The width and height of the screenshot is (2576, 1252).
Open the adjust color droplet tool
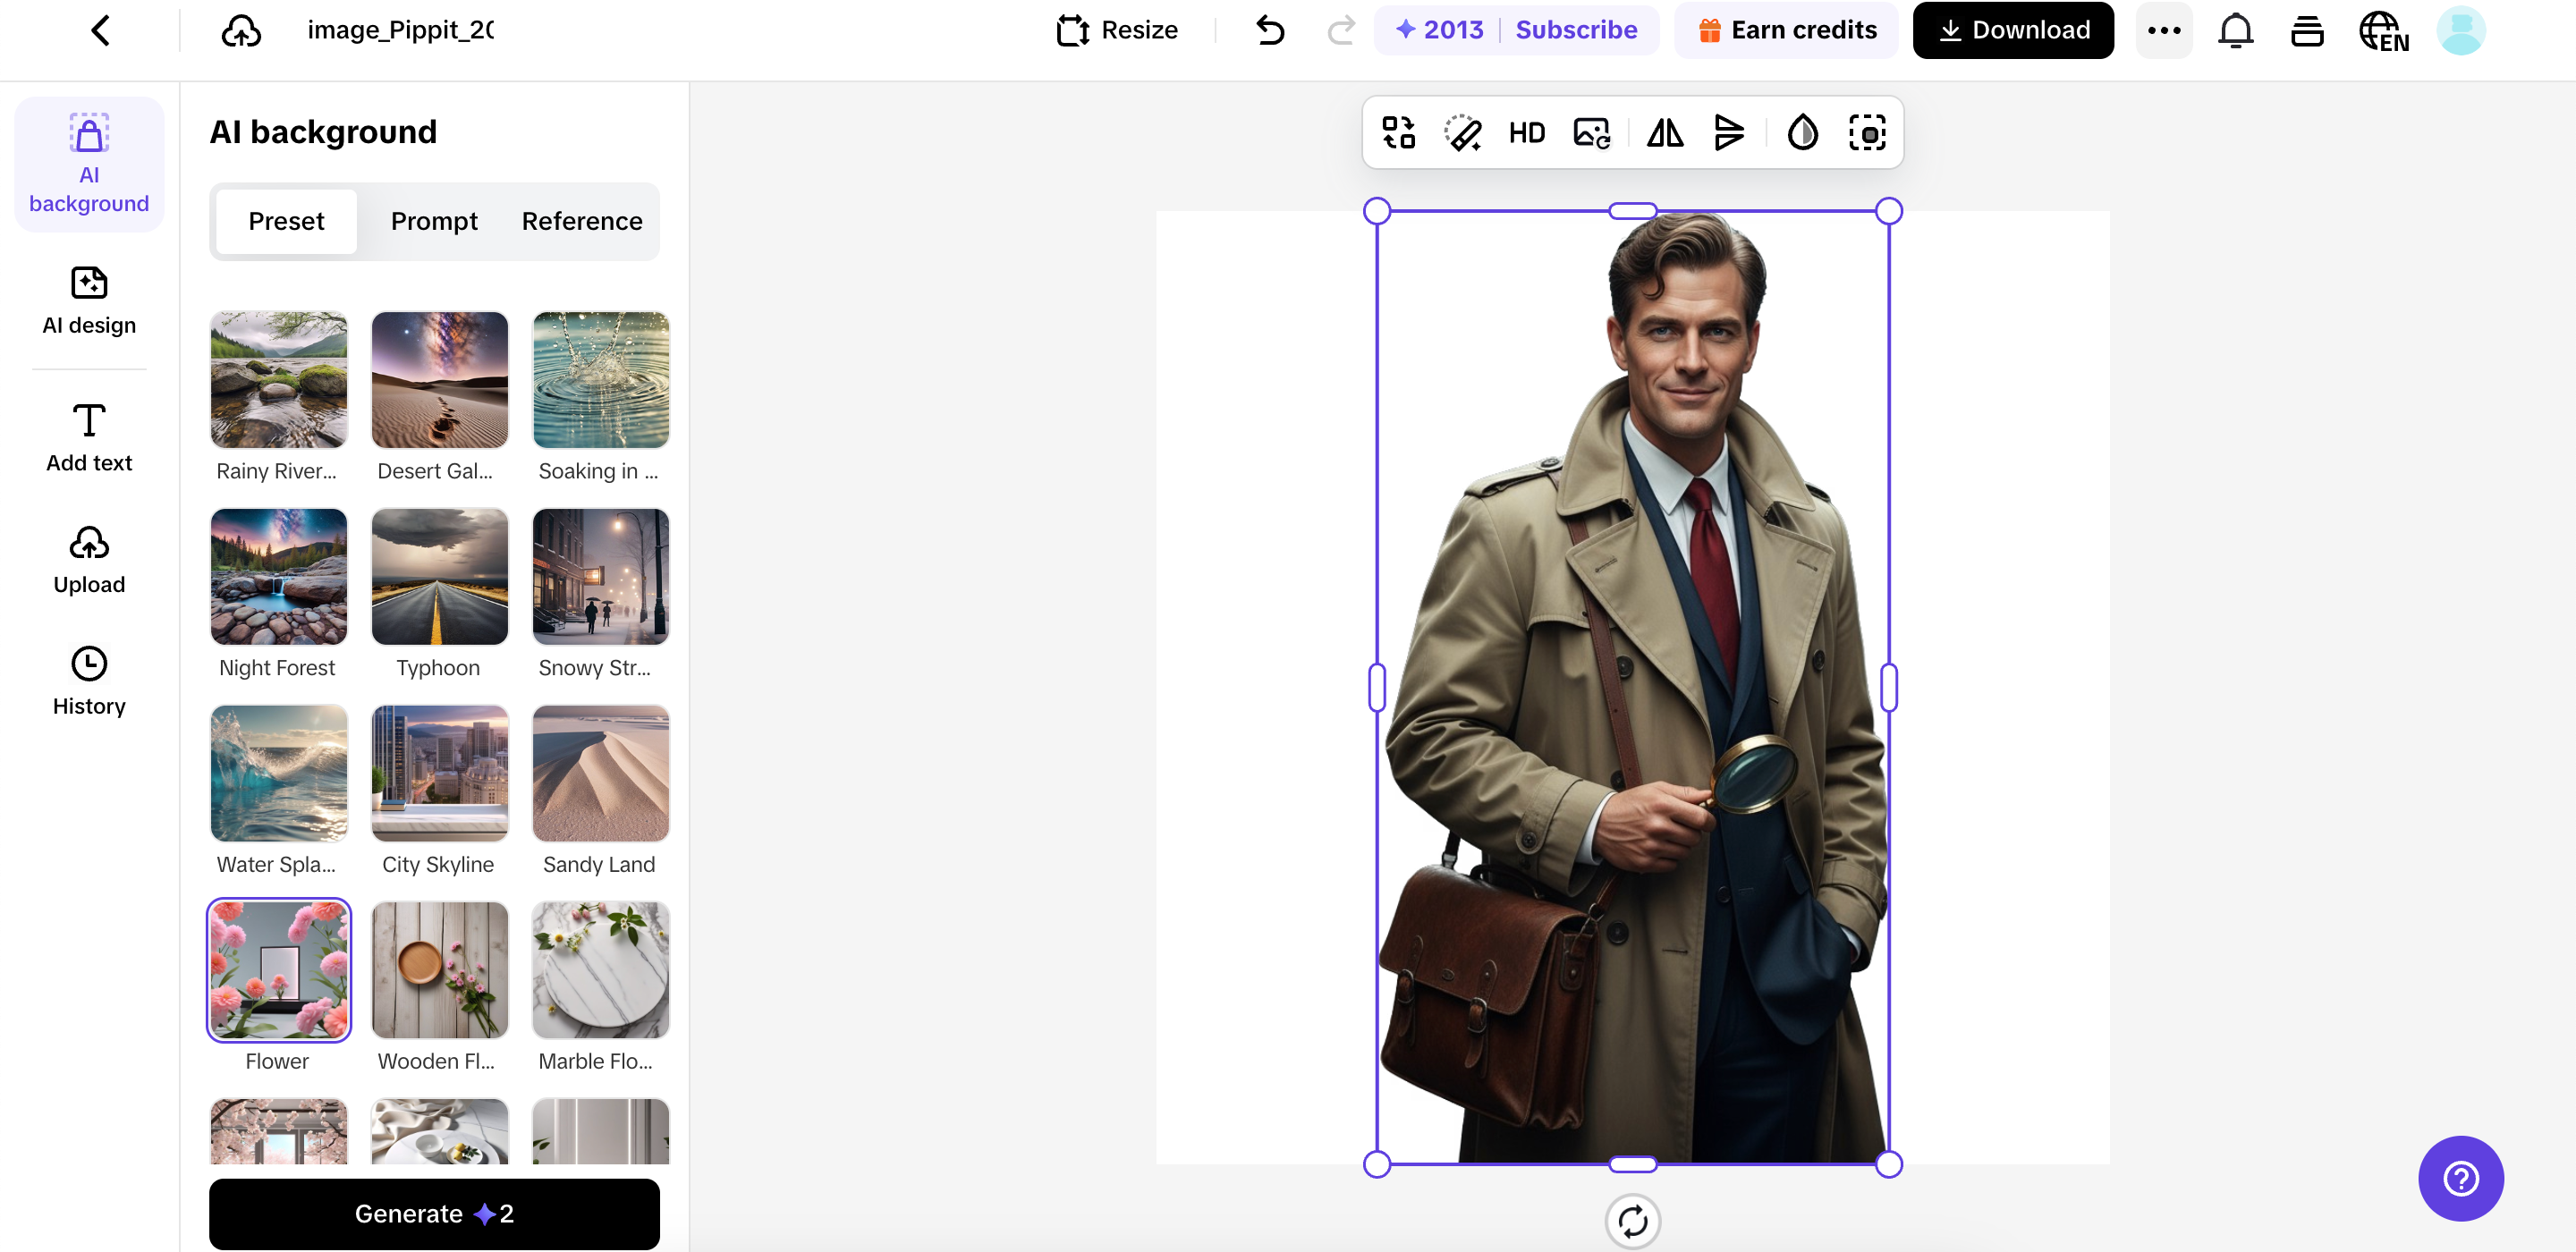(x=1802, y=132)
